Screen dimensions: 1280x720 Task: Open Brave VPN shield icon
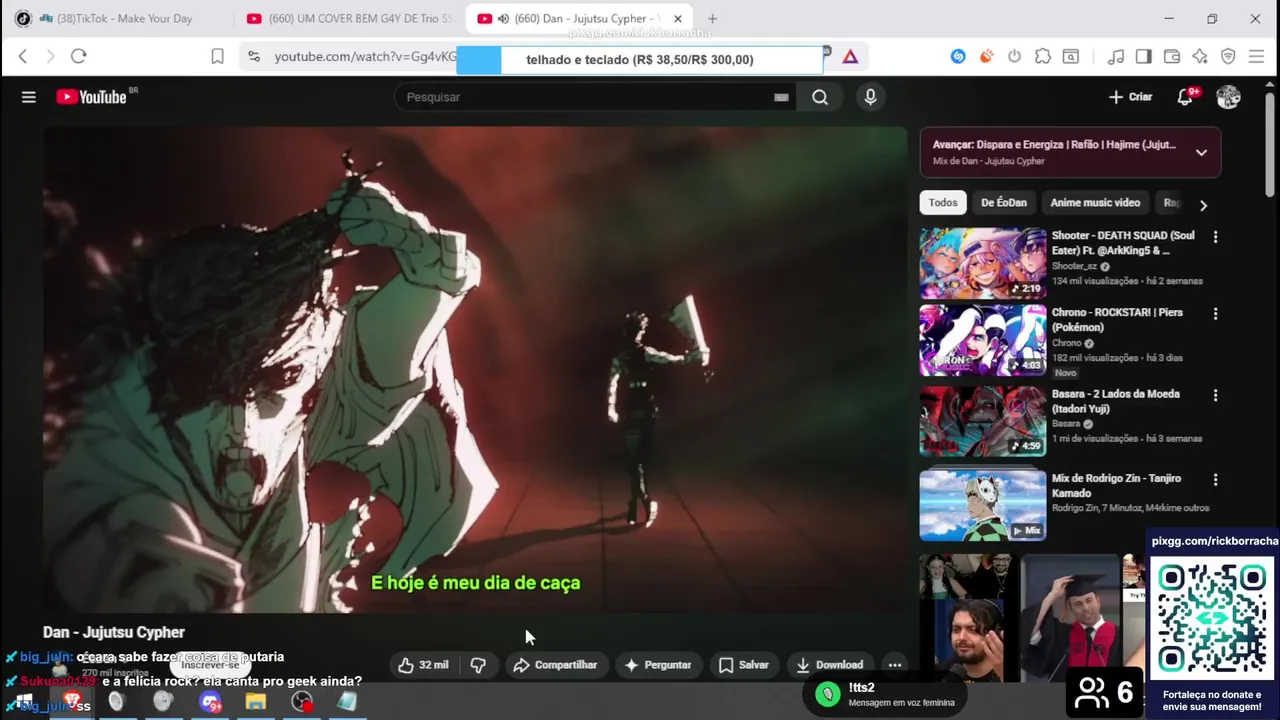click(1228, 57)
